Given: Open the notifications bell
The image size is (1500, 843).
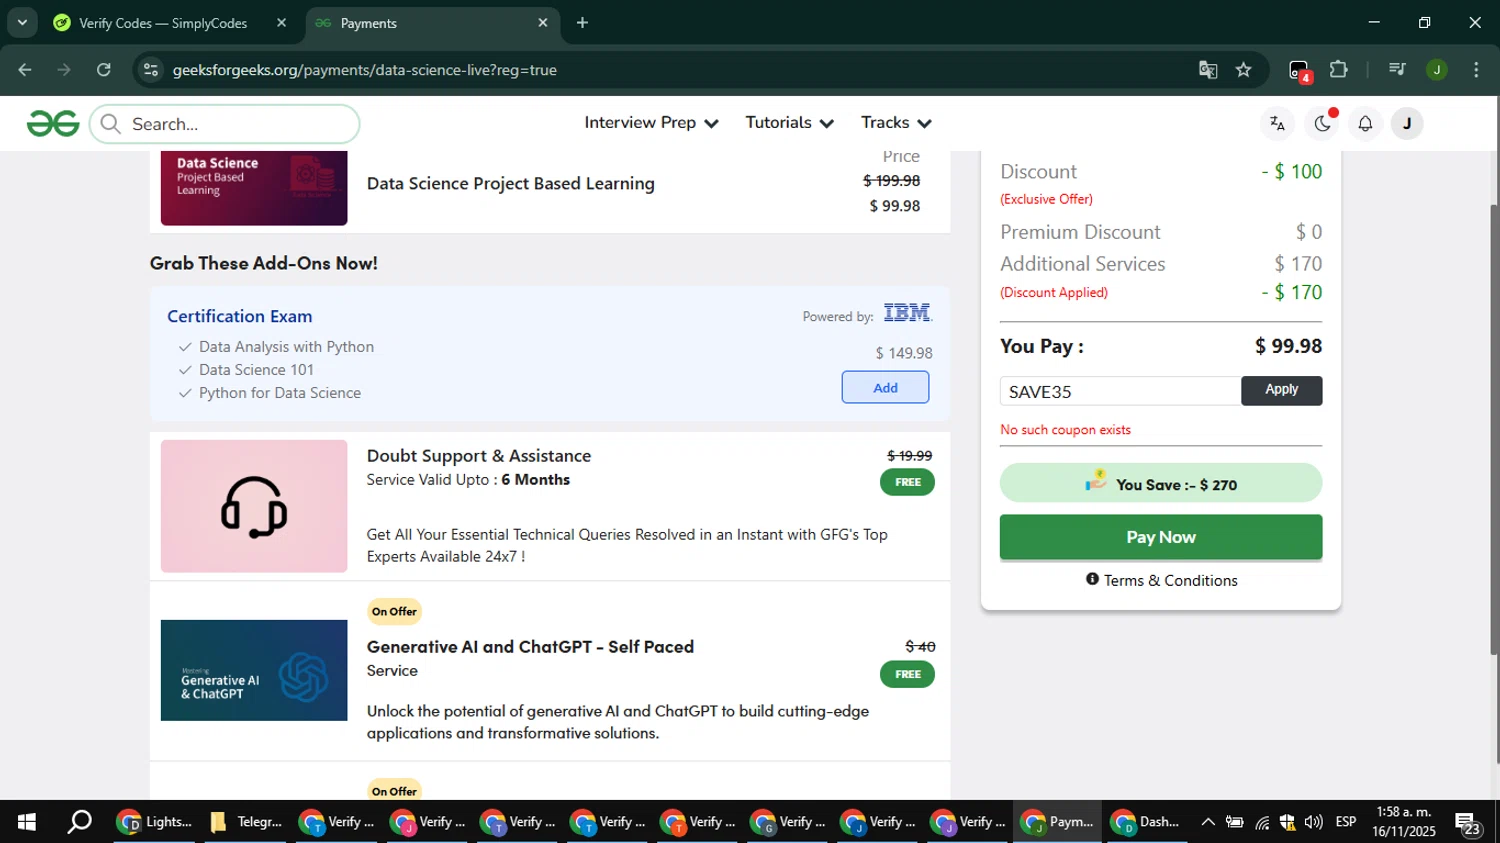Looking at the screenshot, I should pyautogui.click(x=1365, y=124).
